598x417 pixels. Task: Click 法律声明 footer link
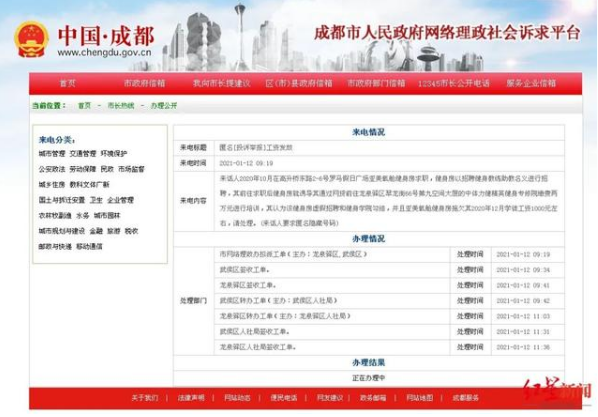point(191,398)
